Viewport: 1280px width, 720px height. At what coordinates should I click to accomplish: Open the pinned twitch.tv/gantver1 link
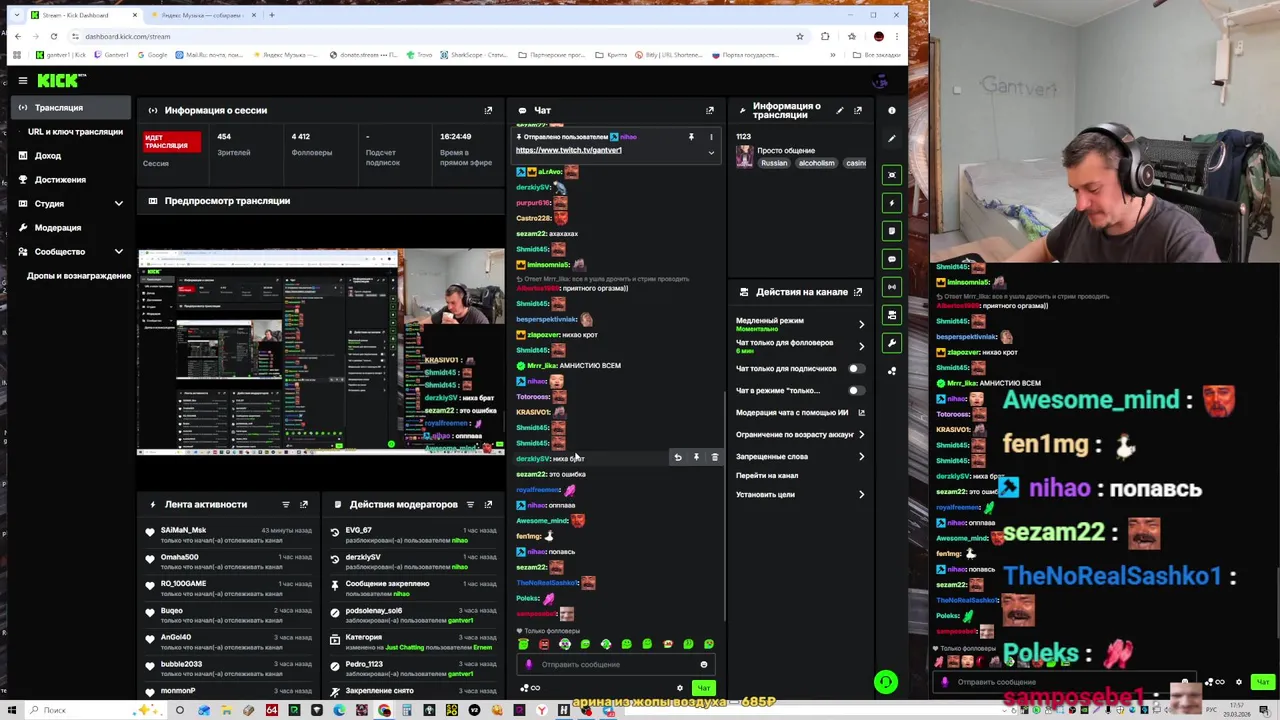tap(568, 150)
